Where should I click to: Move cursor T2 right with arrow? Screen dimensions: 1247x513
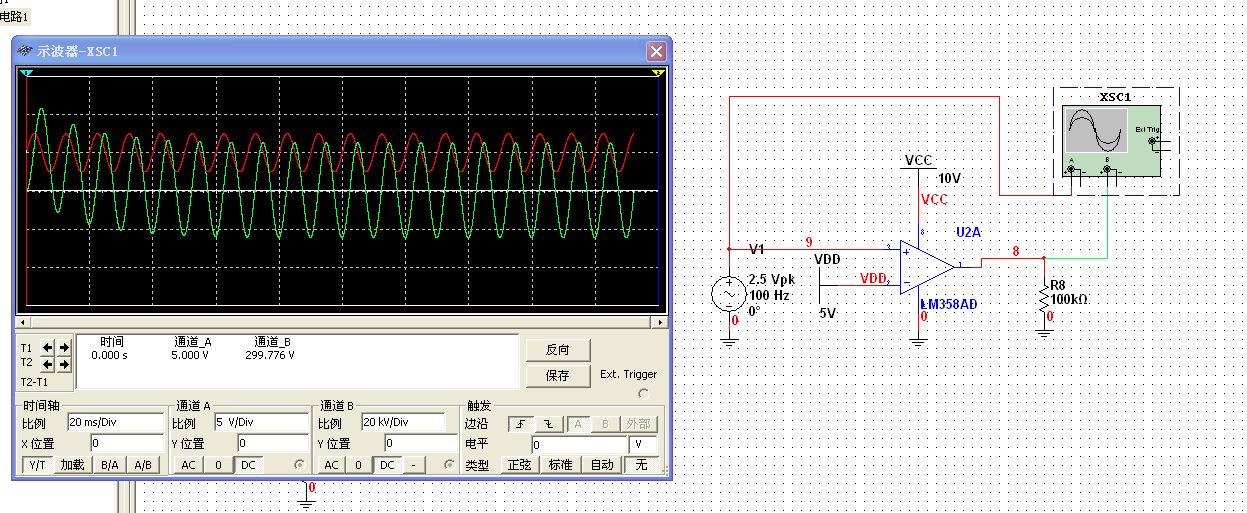[64, 364]
